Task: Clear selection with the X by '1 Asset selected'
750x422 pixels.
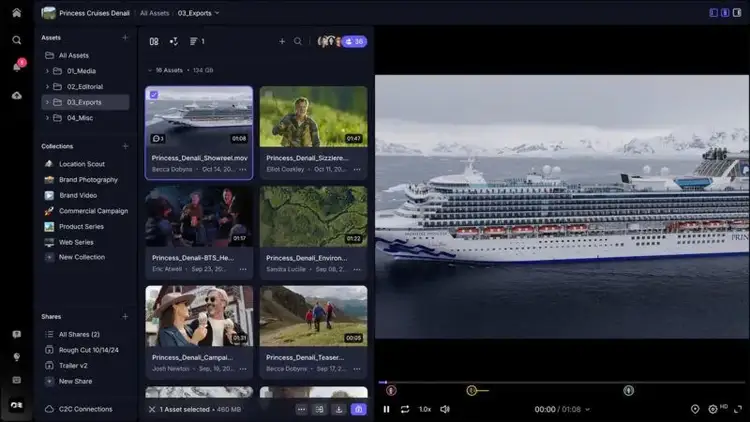Action: (152, 409)
